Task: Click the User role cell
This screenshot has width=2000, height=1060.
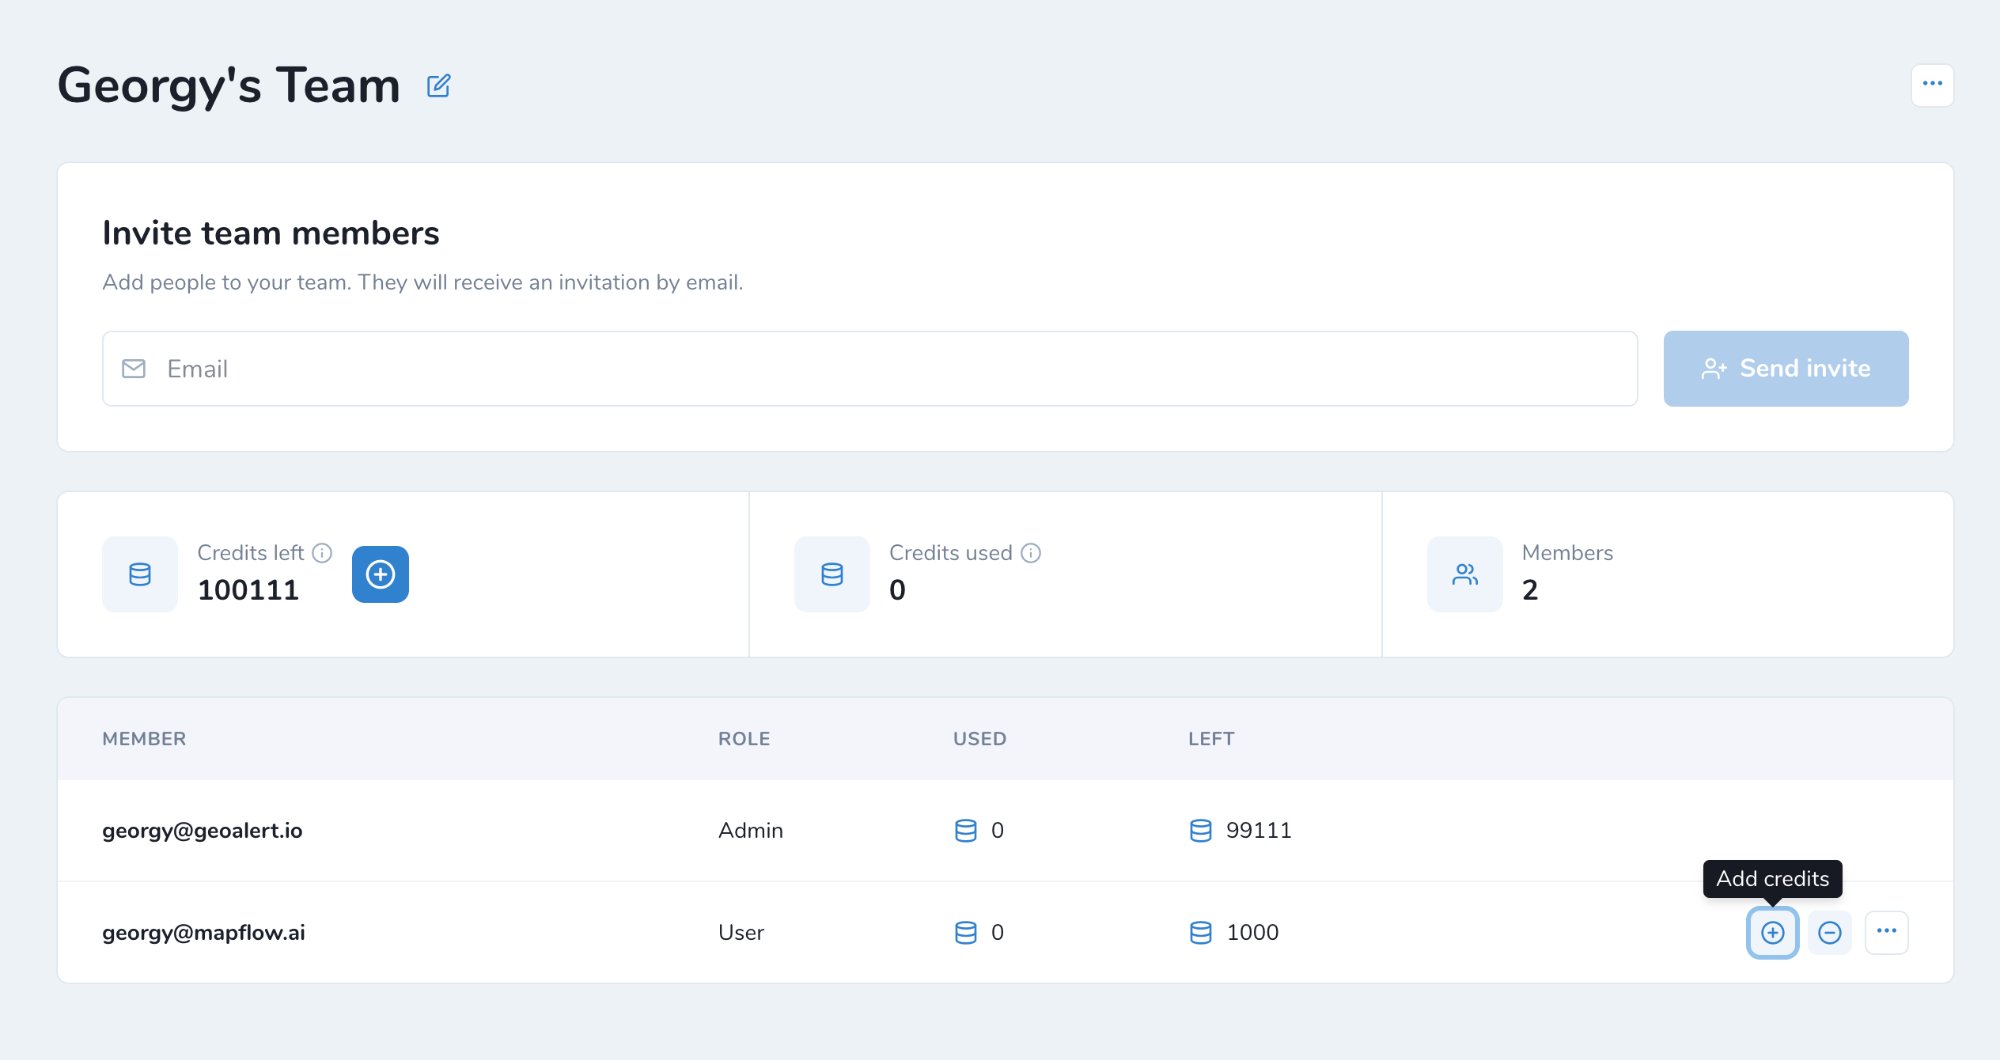Action: pyautogui.click(x=741, y=933)
